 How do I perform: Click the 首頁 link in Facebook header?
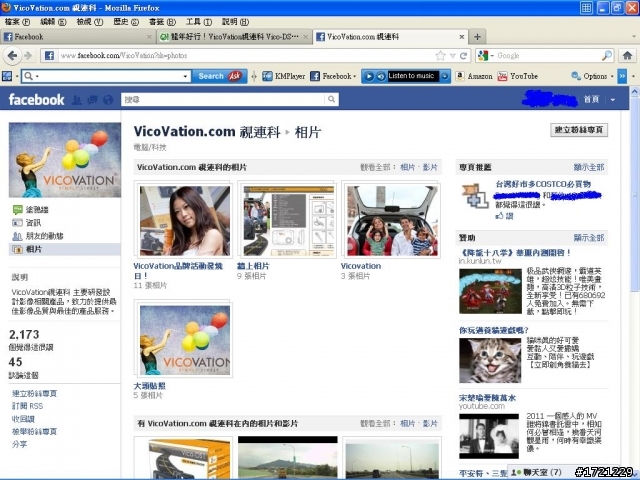(x=591, y=99)
